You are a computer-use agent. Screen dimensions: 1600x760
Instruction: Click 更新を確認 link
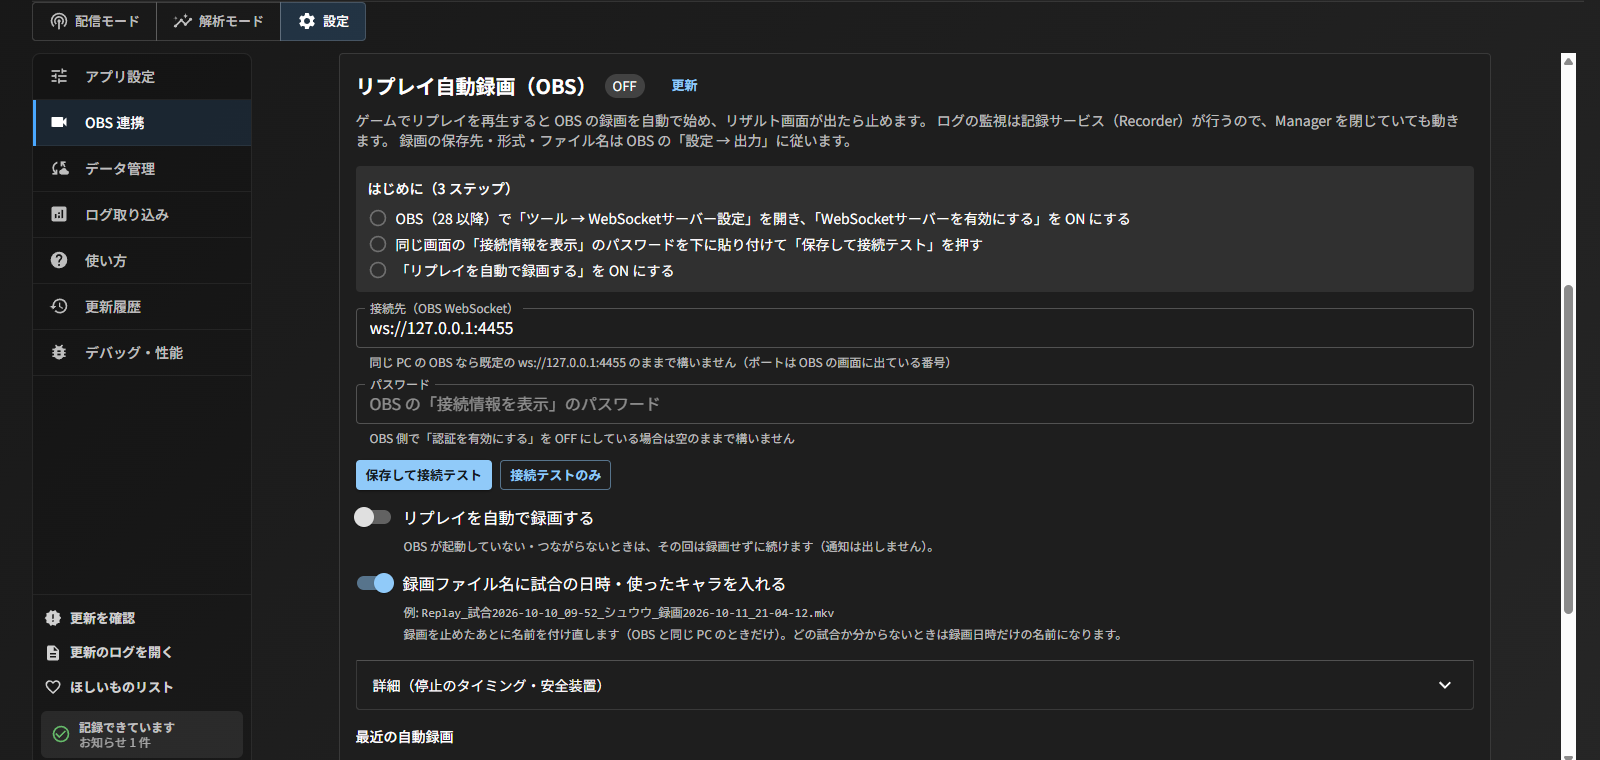pos(102,618)
